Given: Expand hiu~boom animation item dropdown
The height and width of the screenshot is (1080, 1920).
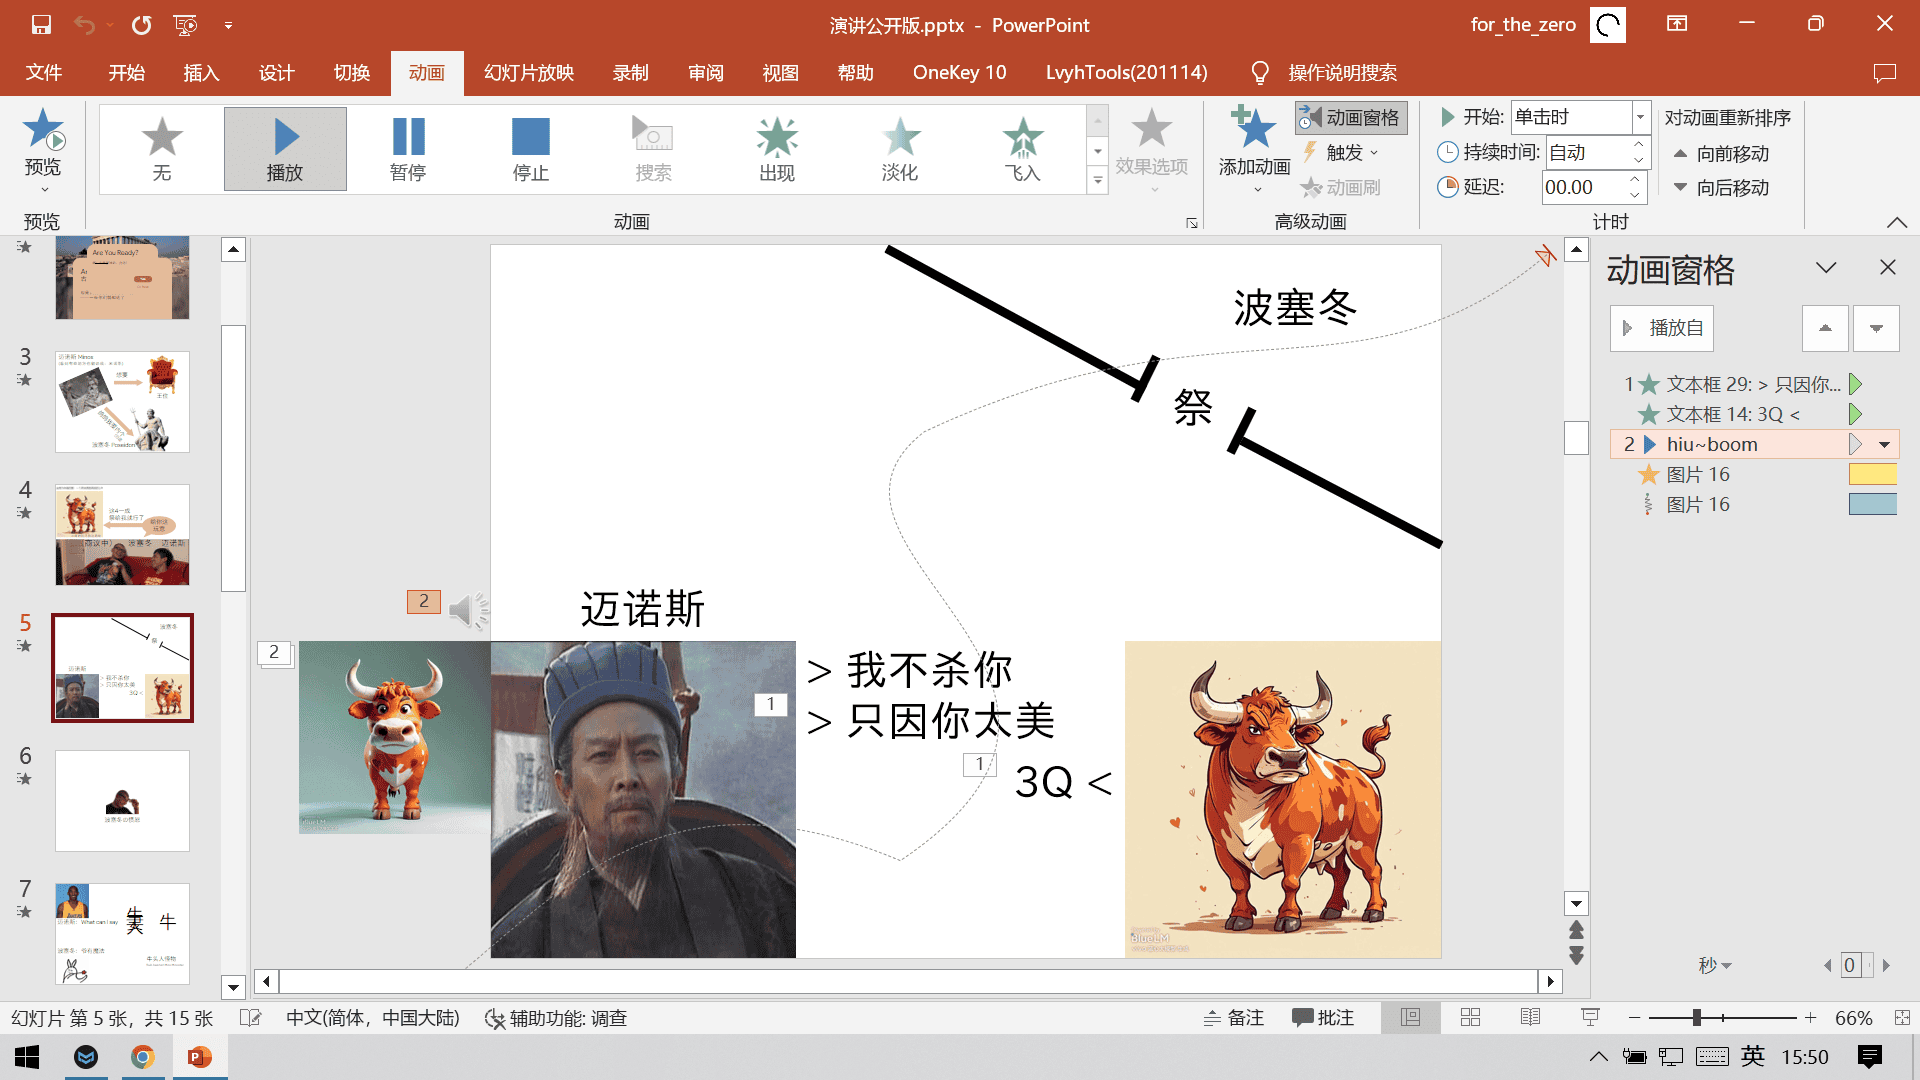Looking at the screenshot, I should click(1884, 445).
